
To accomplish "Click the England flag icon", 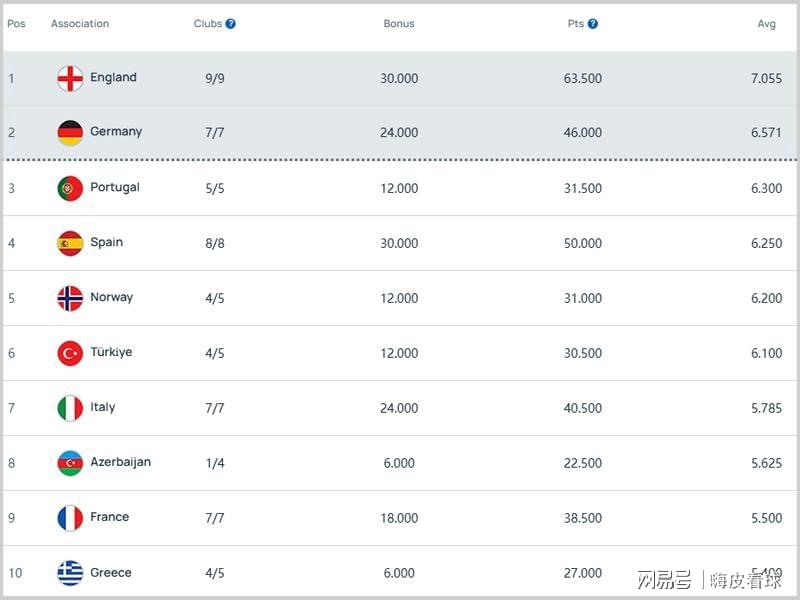I will coord(70,79).
